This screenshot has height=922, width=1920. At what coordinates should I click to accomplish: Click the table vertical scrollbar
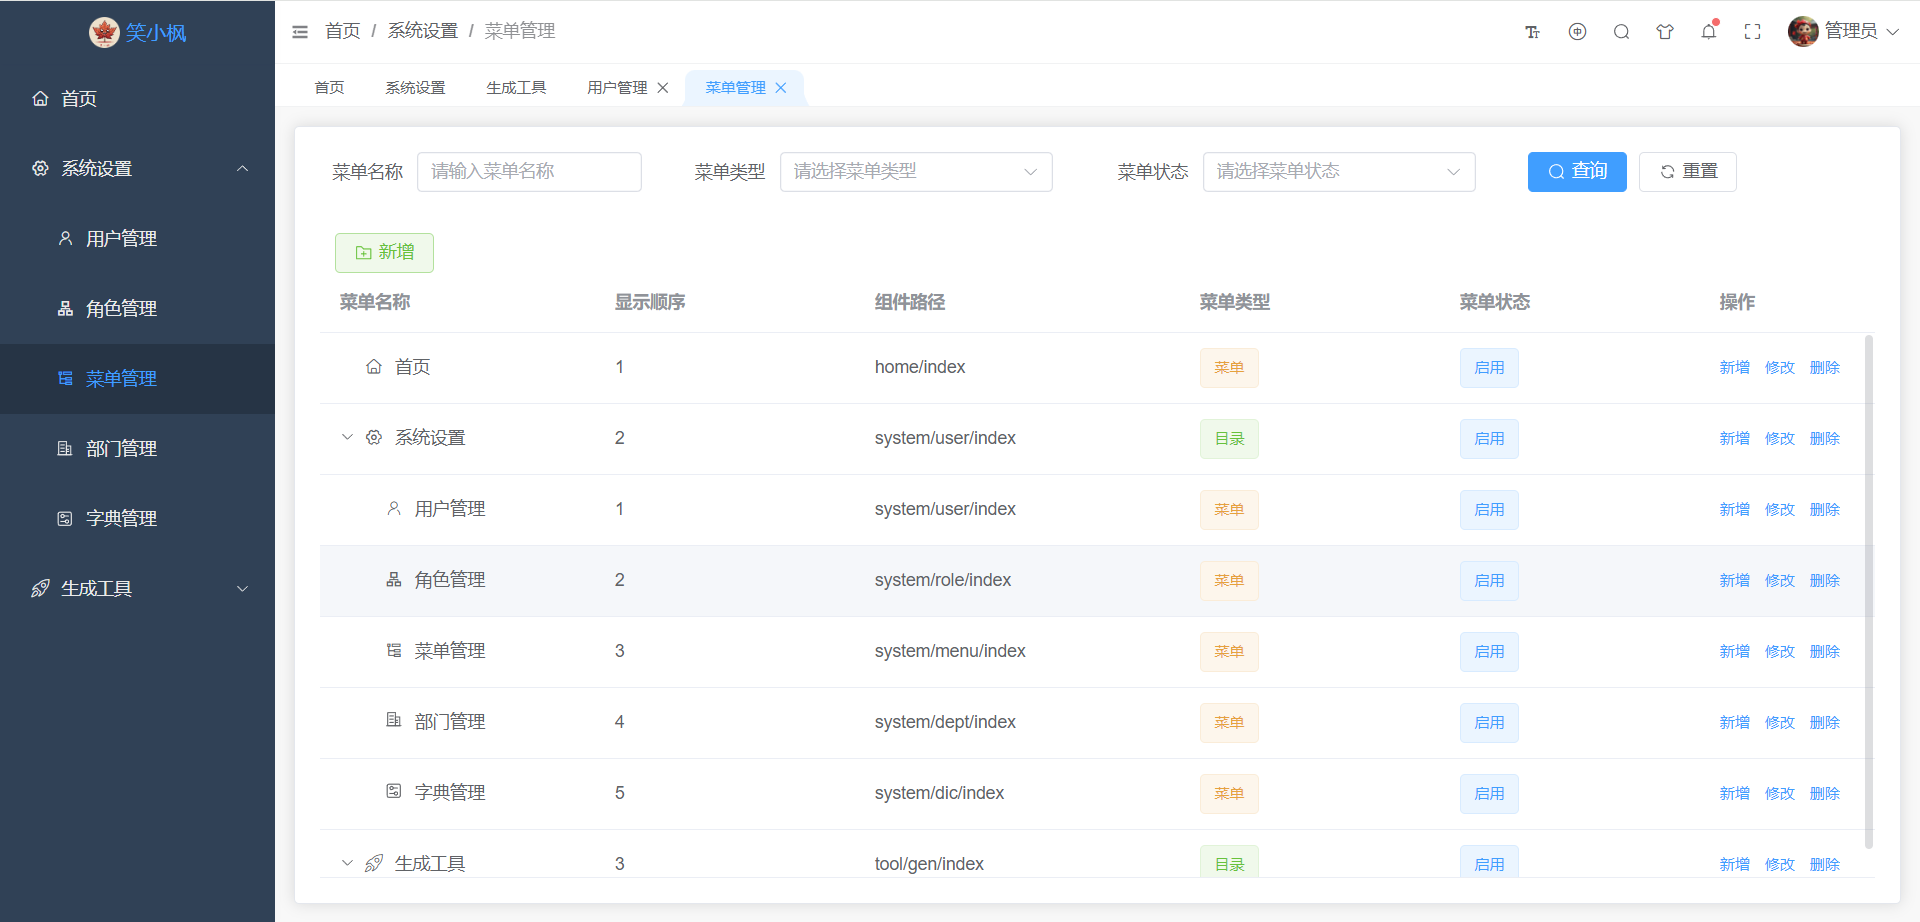[1869, 592]
